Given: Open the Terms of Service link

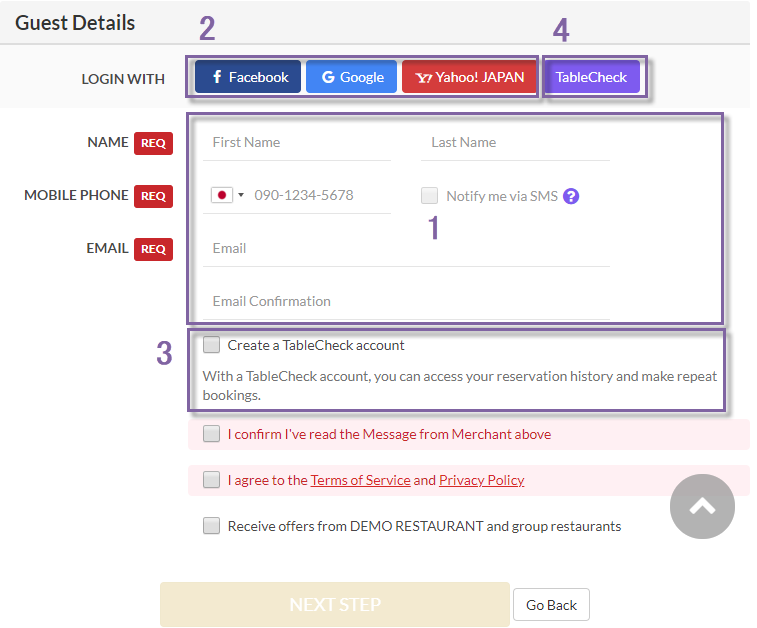Looking at the screenshot, I should (360, 480).
